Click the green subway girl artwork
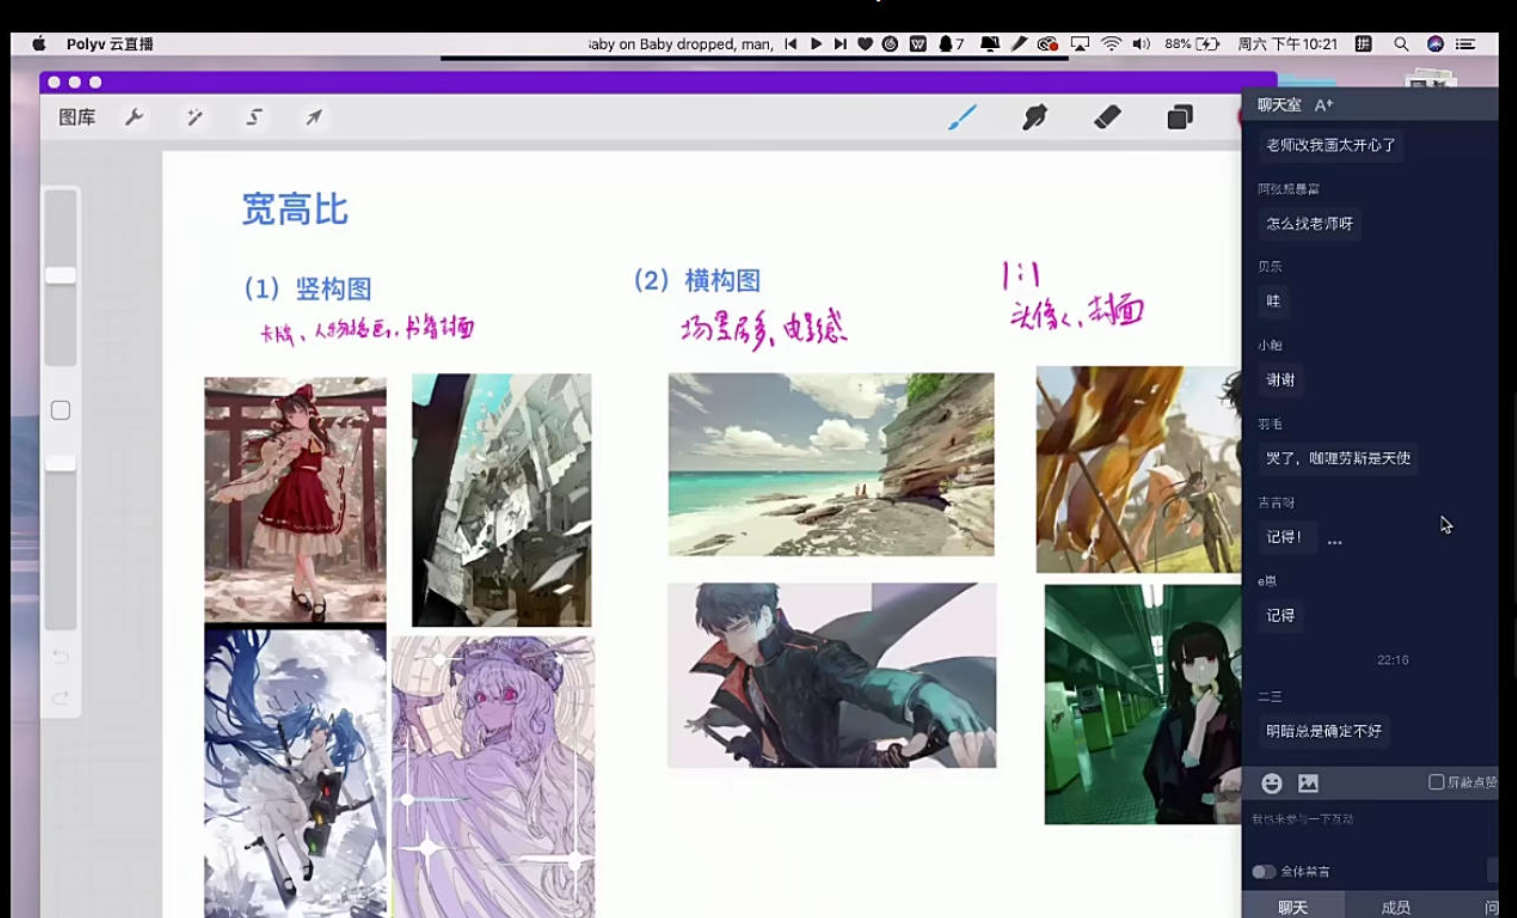This screenshot has height=918, width=1517. [x=1142, y=704]
